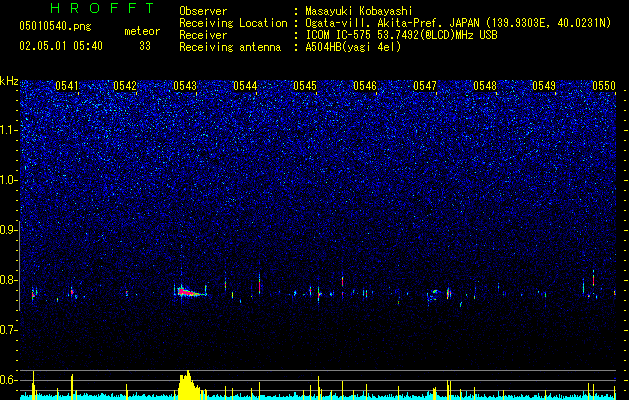Click the Receiver label

click(x=203, y=35)
